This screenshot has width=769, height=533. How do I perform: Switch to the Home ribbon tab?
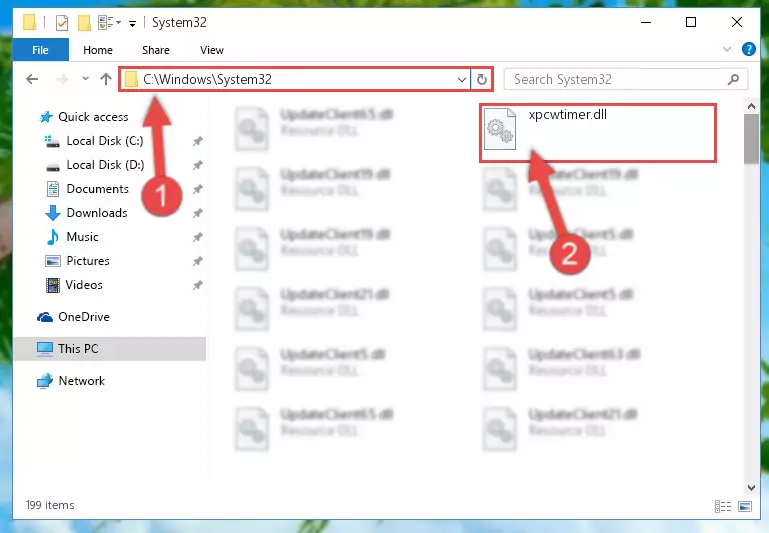point(98,50)
